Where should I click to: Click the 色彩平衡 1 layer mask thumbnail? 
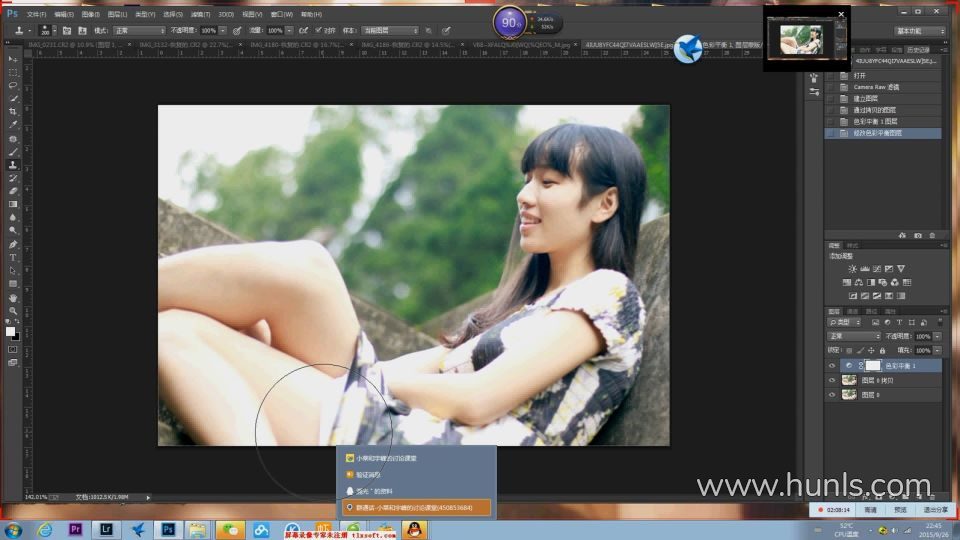pyautogui.click(x=873, y=366)
